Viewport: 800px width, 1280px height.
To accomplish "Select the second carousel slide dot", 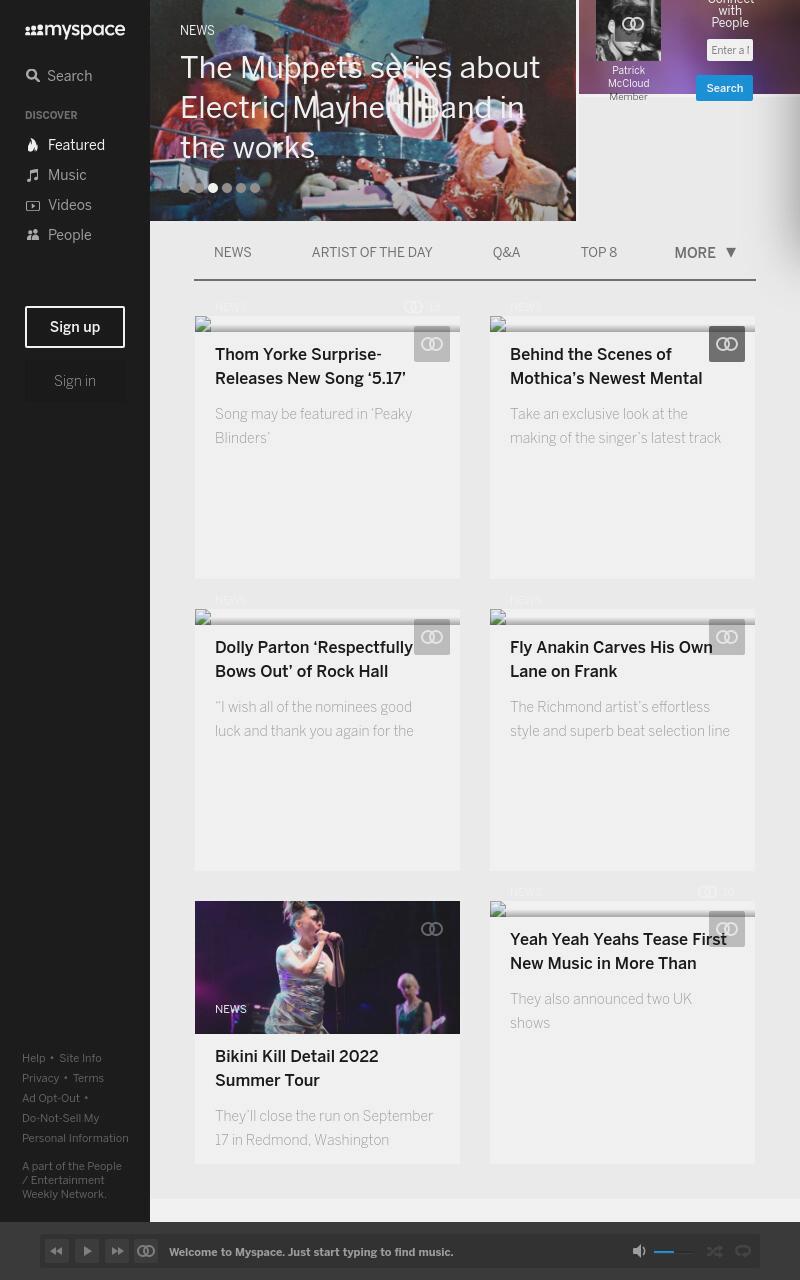I will pyautogui.click(x=199, y=188).
